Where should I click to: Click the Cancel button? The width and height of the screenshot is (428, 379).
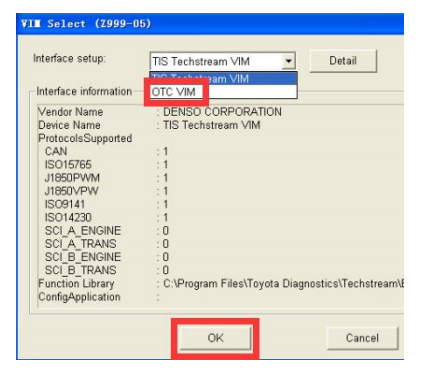362,338
